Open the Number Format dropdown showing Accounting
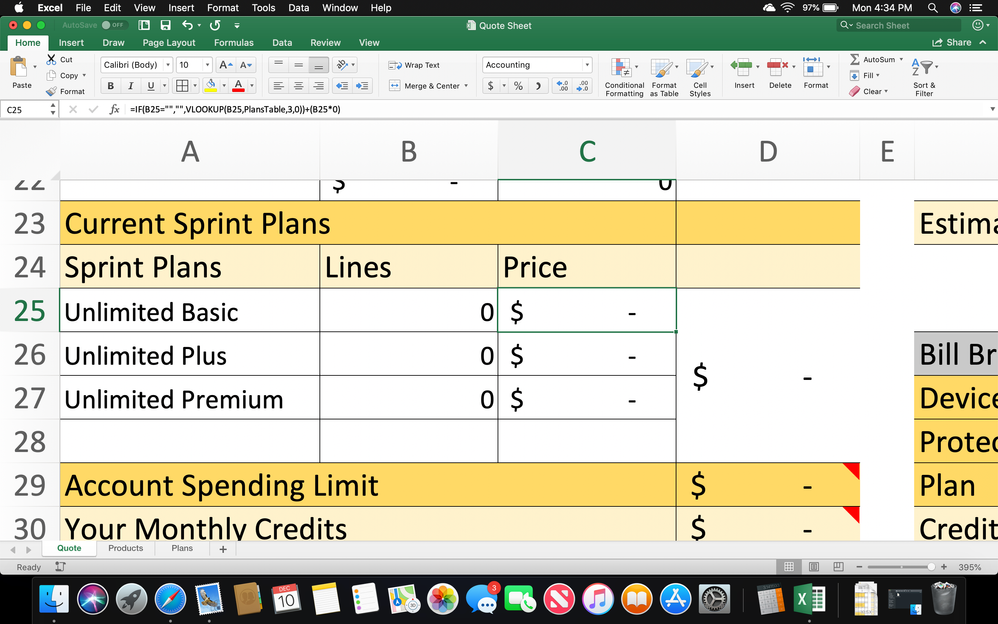The image size is (998, 624). coord(535,64)
